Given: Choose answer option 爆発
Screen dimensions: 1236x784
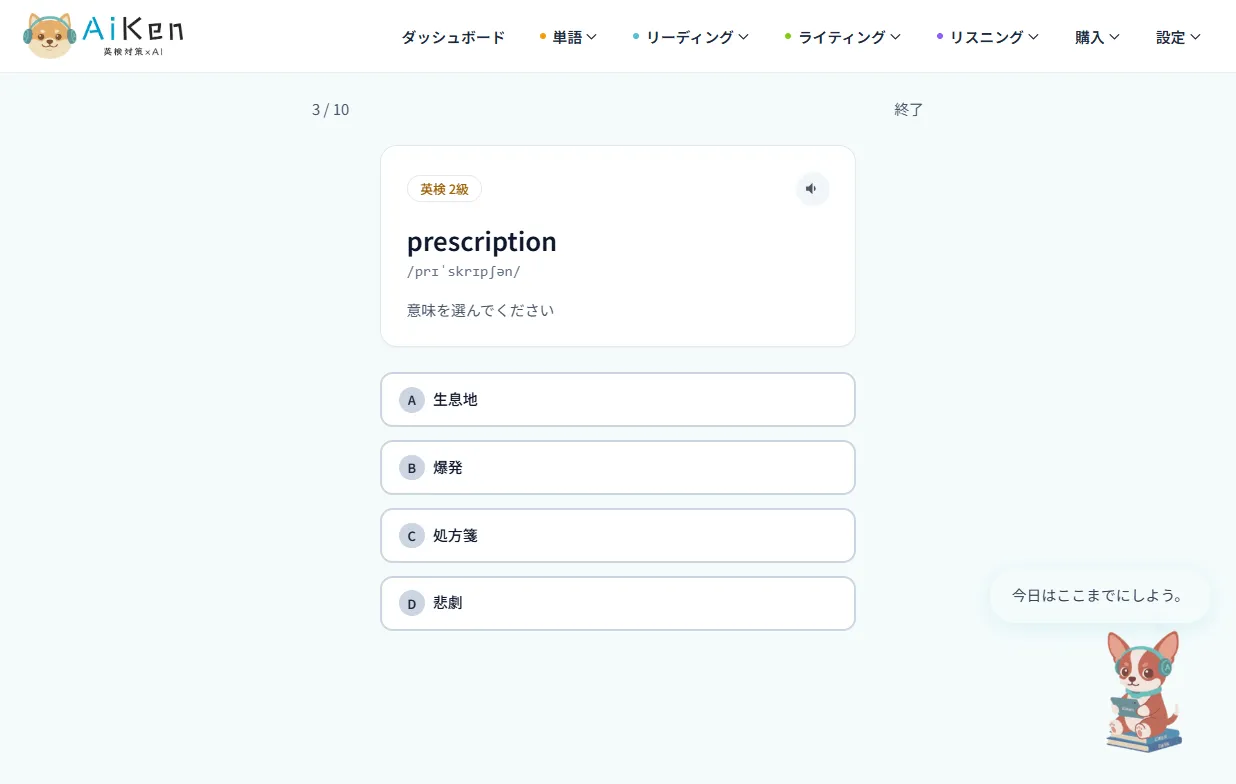Looking at the screenshot, I should (x=618, y=468).
